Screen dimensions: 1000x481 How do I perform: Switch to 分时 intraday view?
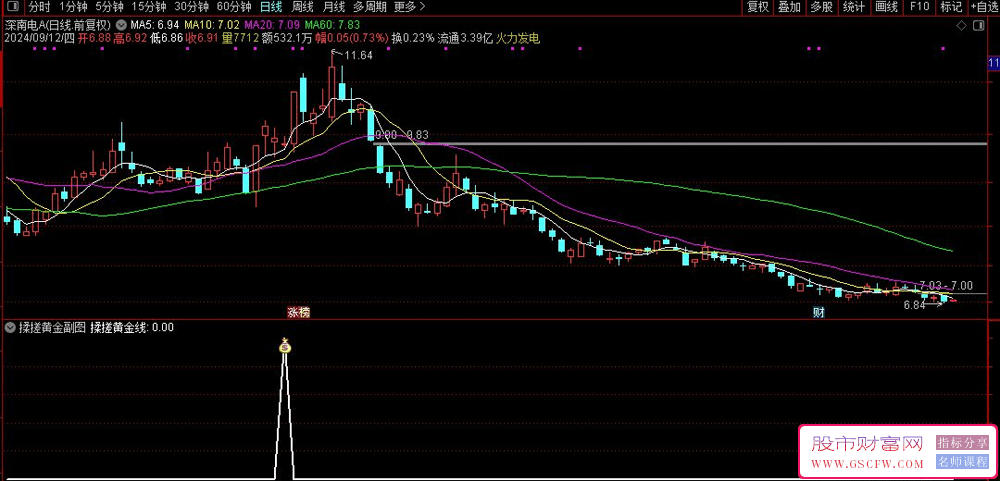39,7
